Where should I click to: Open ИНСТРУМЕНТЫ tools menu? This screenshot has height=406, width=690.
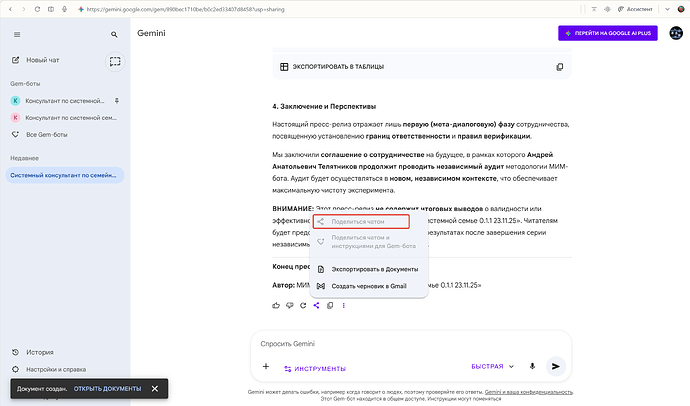point(315,369)
